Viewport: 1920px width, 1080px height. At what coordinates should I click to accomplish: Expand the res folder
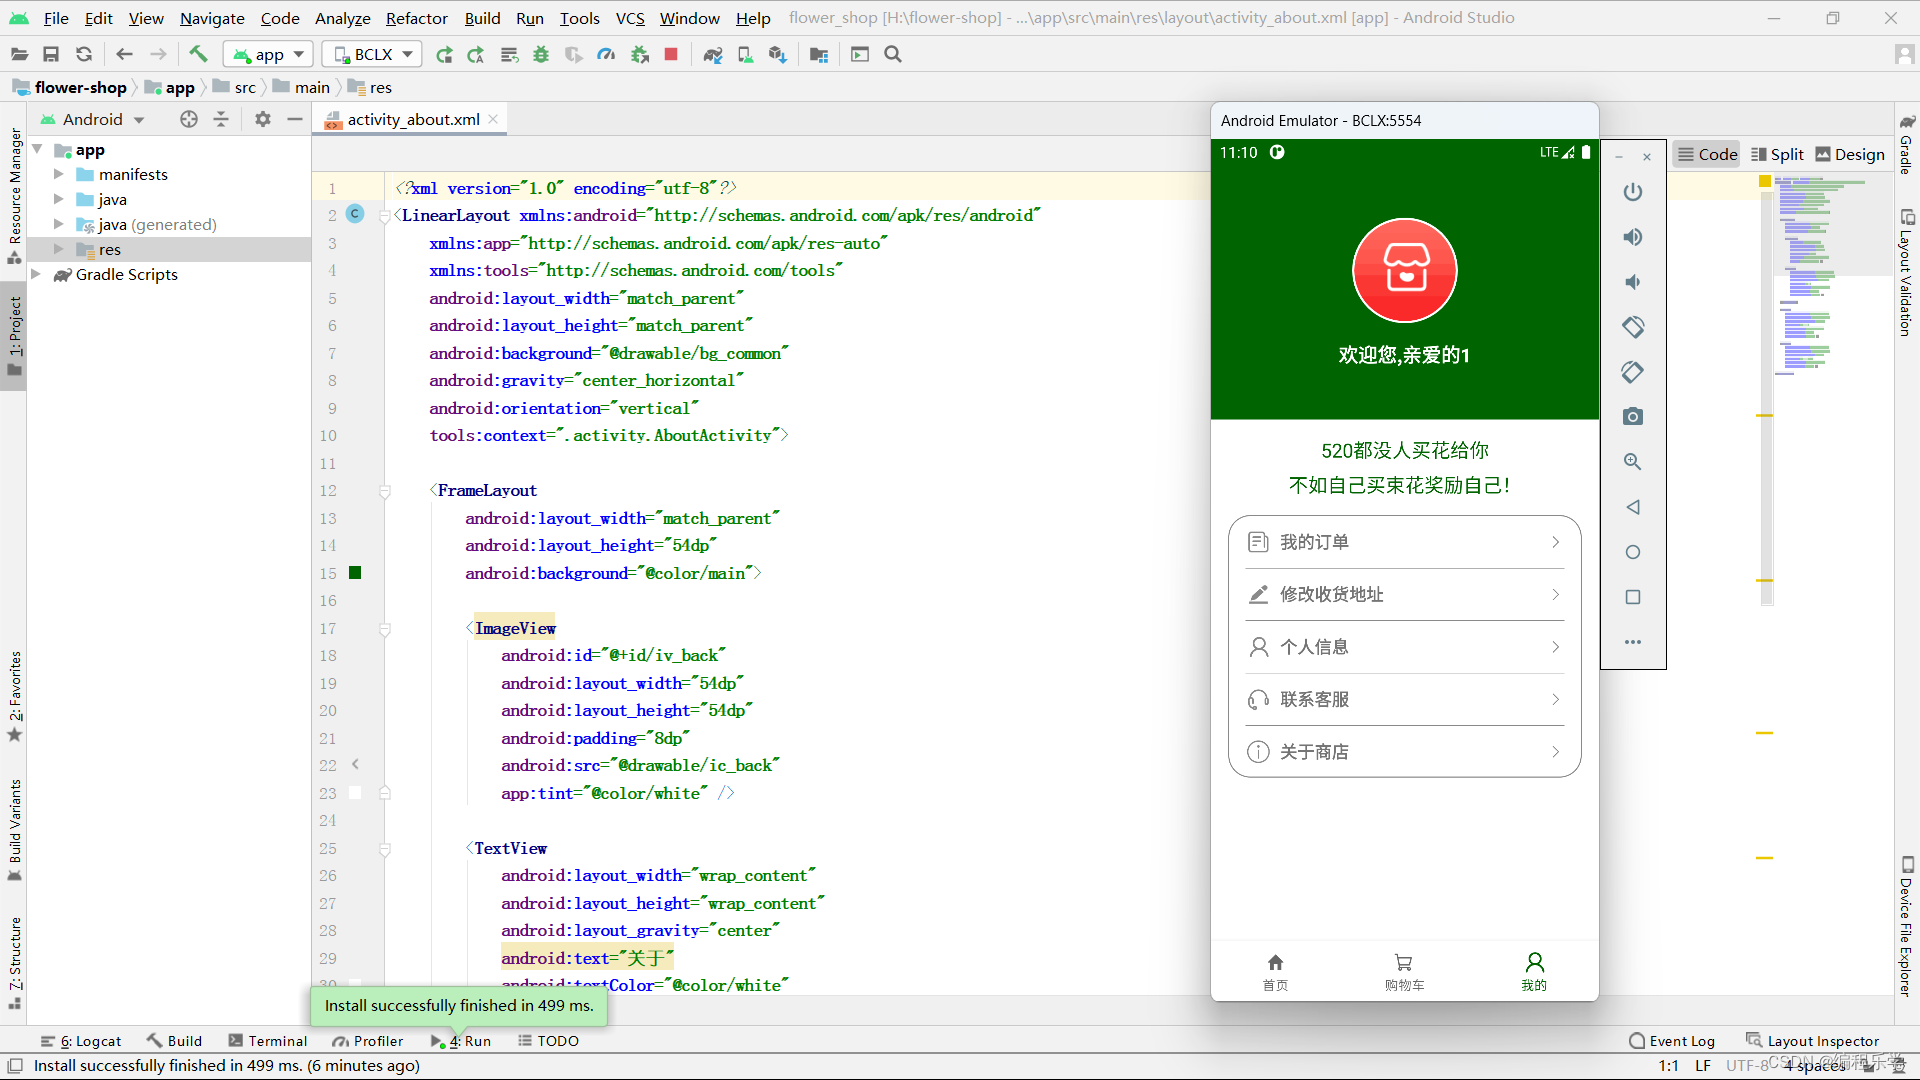click(x=58, y=249)
